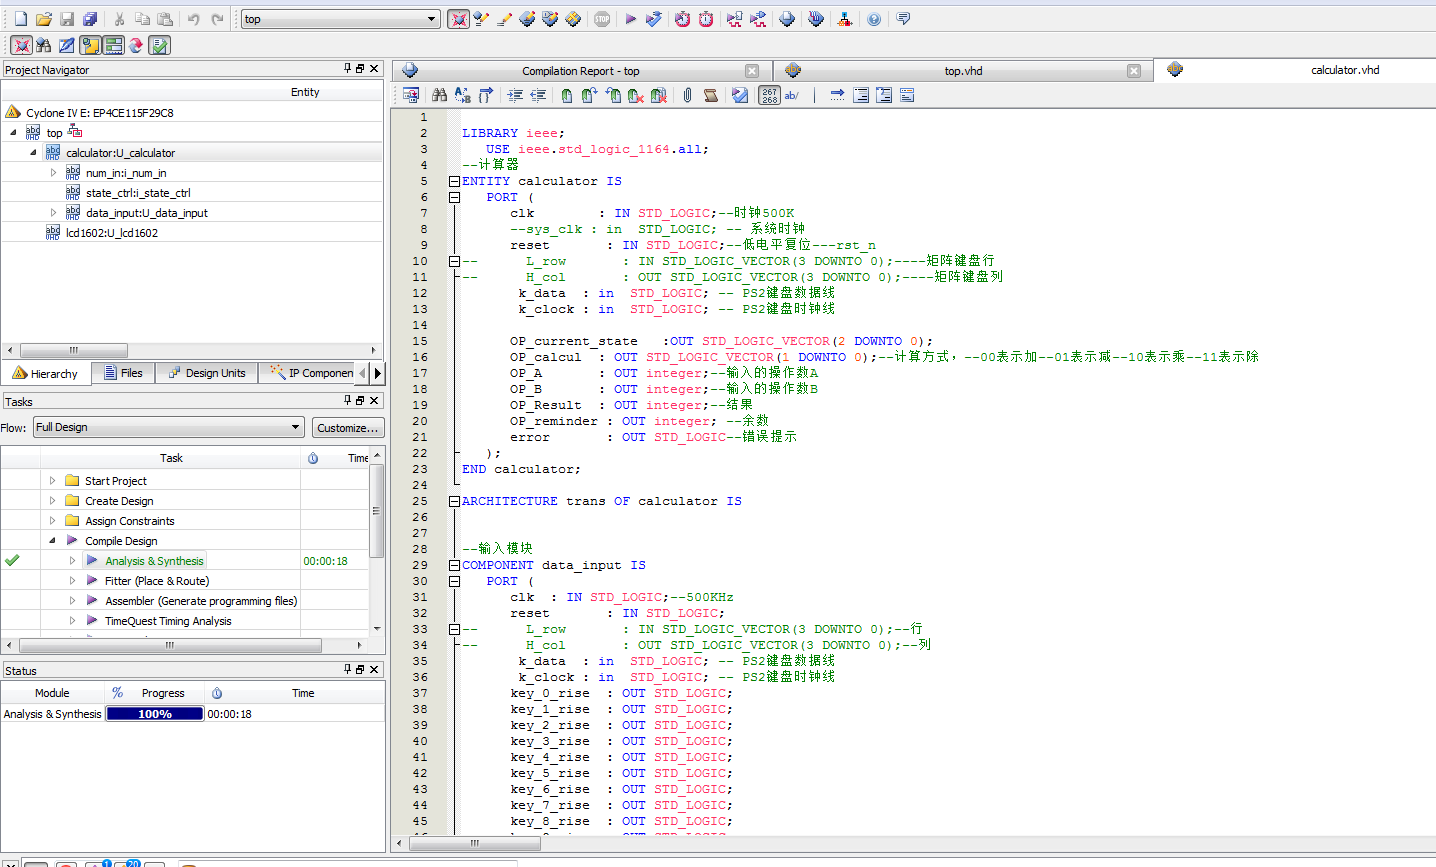Switch to the top.vhd editor tab

[x=963, y=71]
